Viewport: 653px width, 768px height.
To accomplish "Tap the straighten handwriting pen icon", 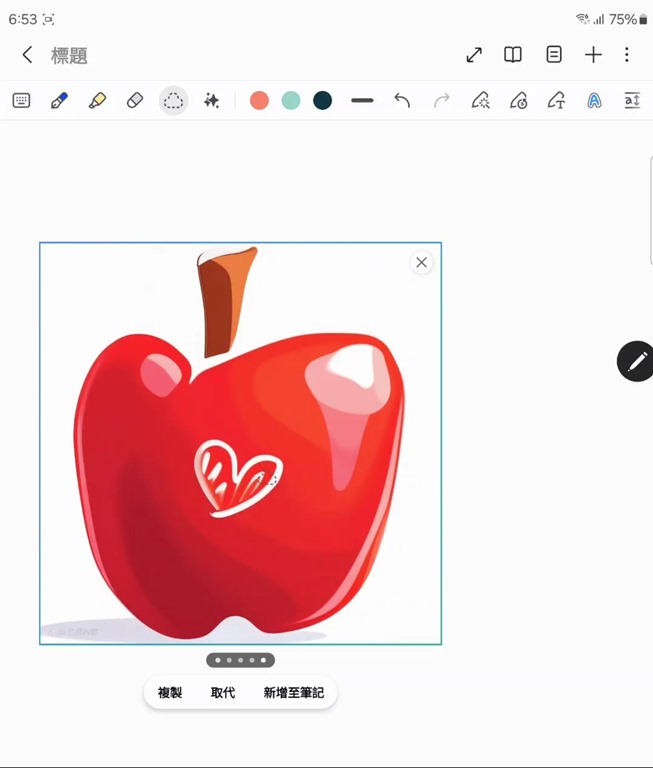I will tap(481, 100).
